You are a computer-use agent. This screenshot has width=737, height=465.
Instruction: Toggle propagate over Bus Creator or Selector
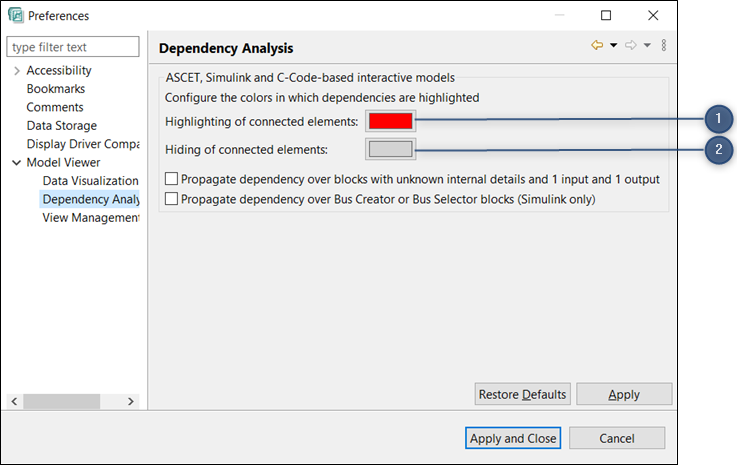[171, 199]
